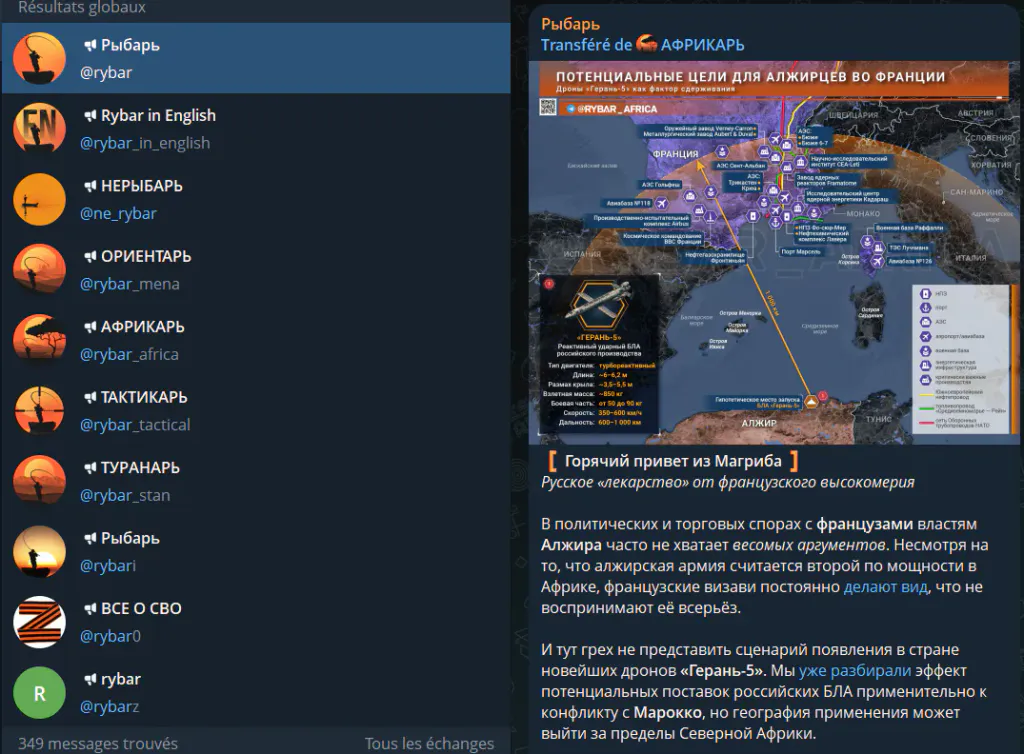The image size is (1024, 754).
Task: Select the @rybar_in_english handle
Action: pyautogui.click(x=145, y=143)
